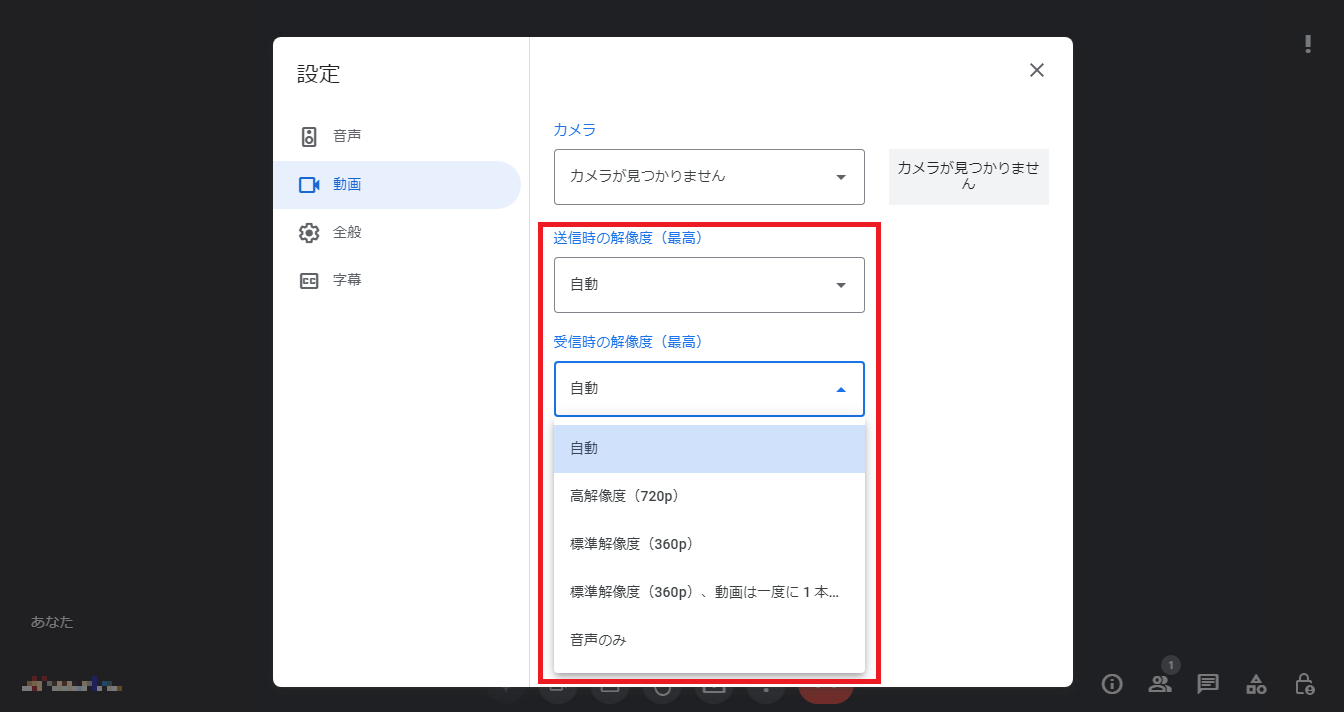Screen dimensions: 1344x712
Task: Select 自動 from the open resolution list
Action: (709, 449)
